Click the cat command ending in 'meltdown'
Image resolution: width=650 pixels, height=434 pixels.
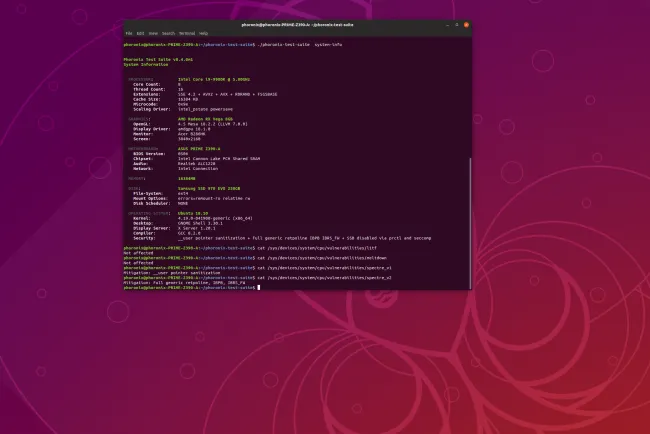pos(322,258)
